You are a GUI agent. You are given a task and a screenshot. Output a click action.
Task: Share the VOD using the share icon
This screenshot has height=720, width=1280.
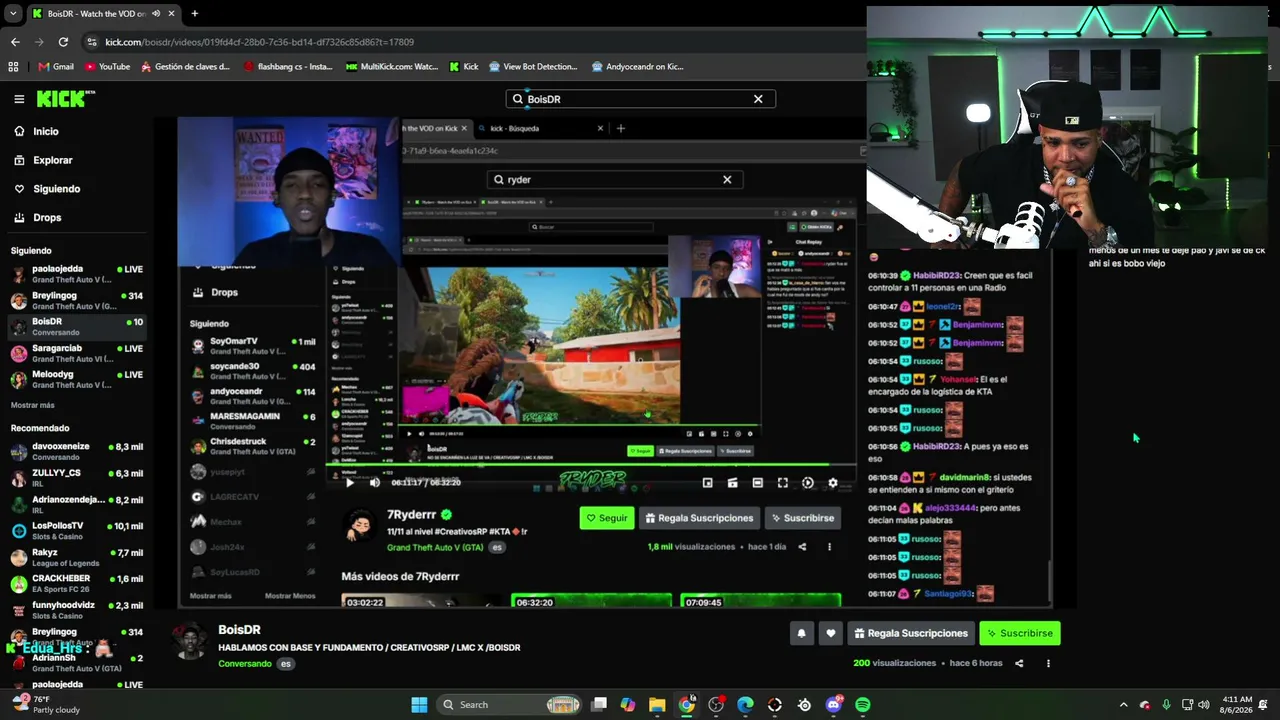coord(1019,663)
